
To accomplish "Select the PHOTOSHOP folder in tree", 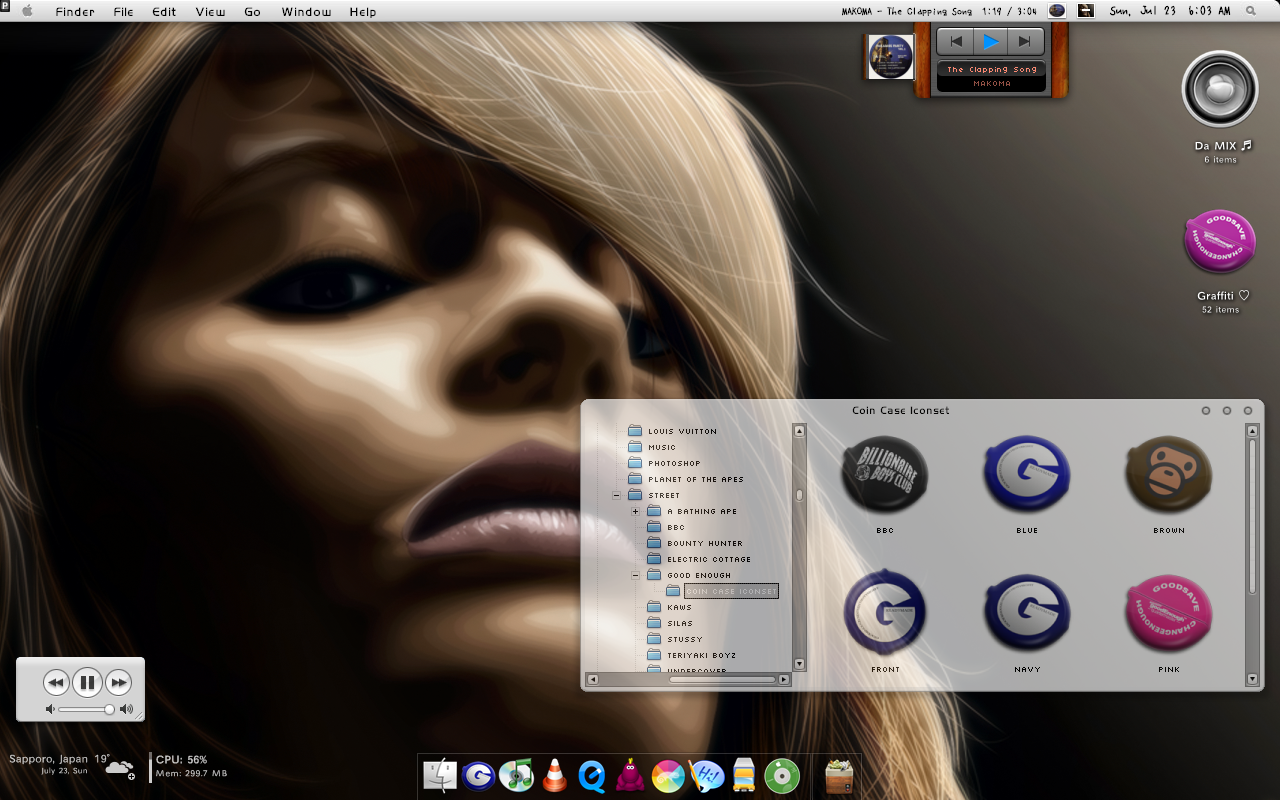I will coord(664,463).
